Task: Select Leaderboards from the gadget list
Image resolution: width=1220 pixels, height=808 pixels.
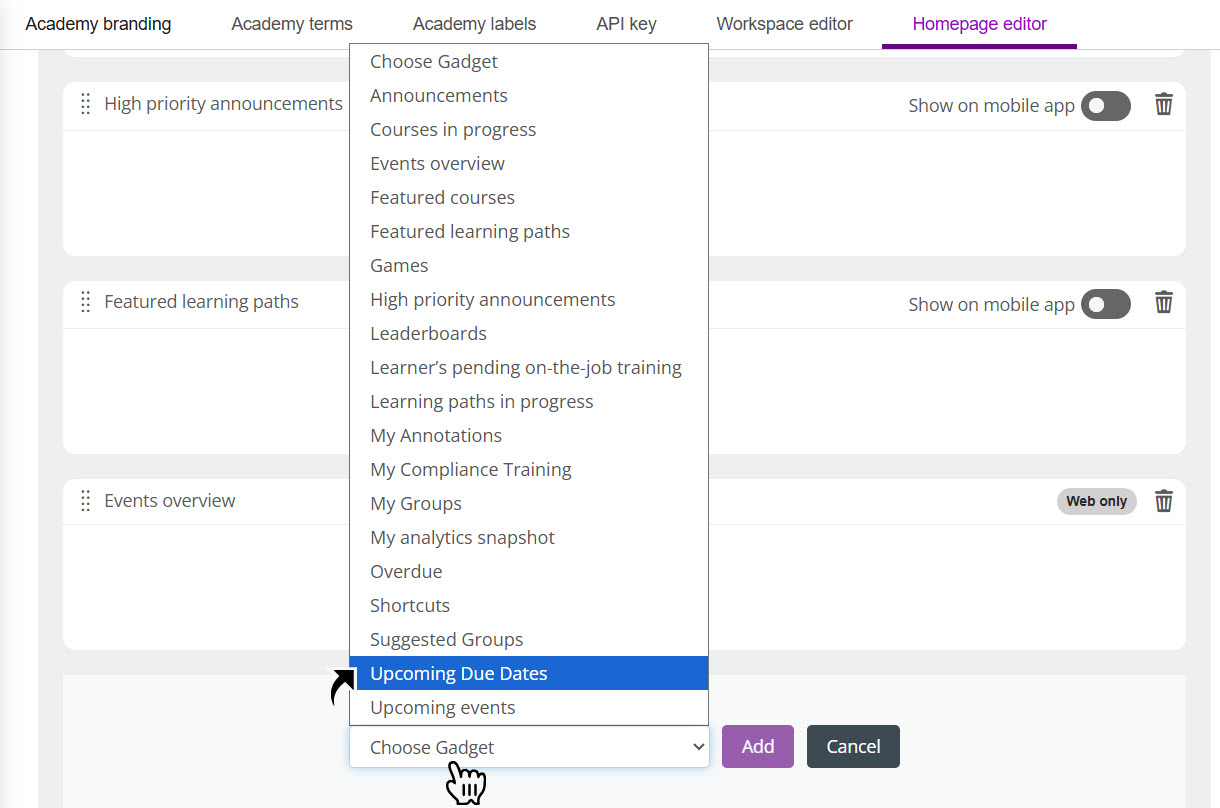Action: [x=428, y=333]
